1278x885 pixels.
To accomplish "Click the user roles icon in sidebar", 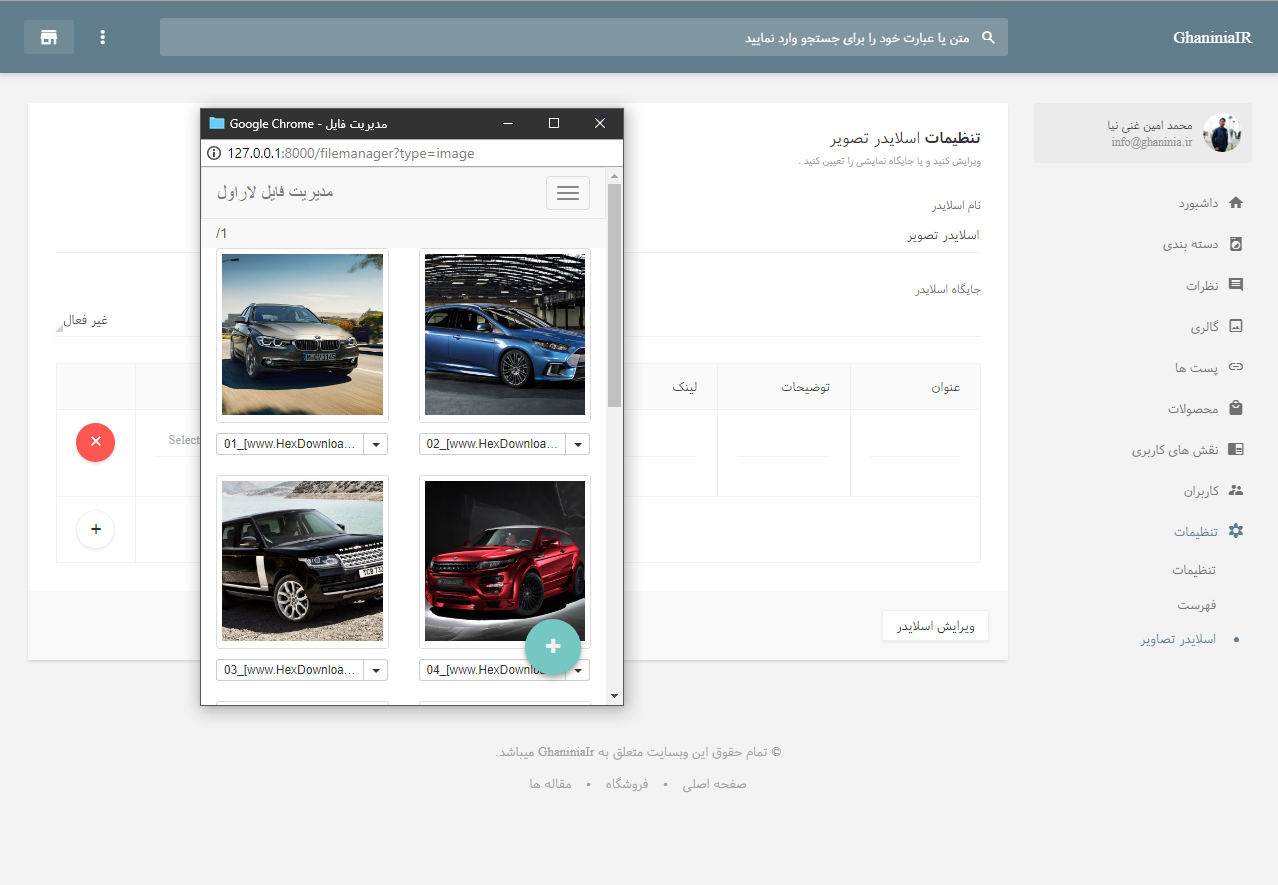I will click(1235, 449).
